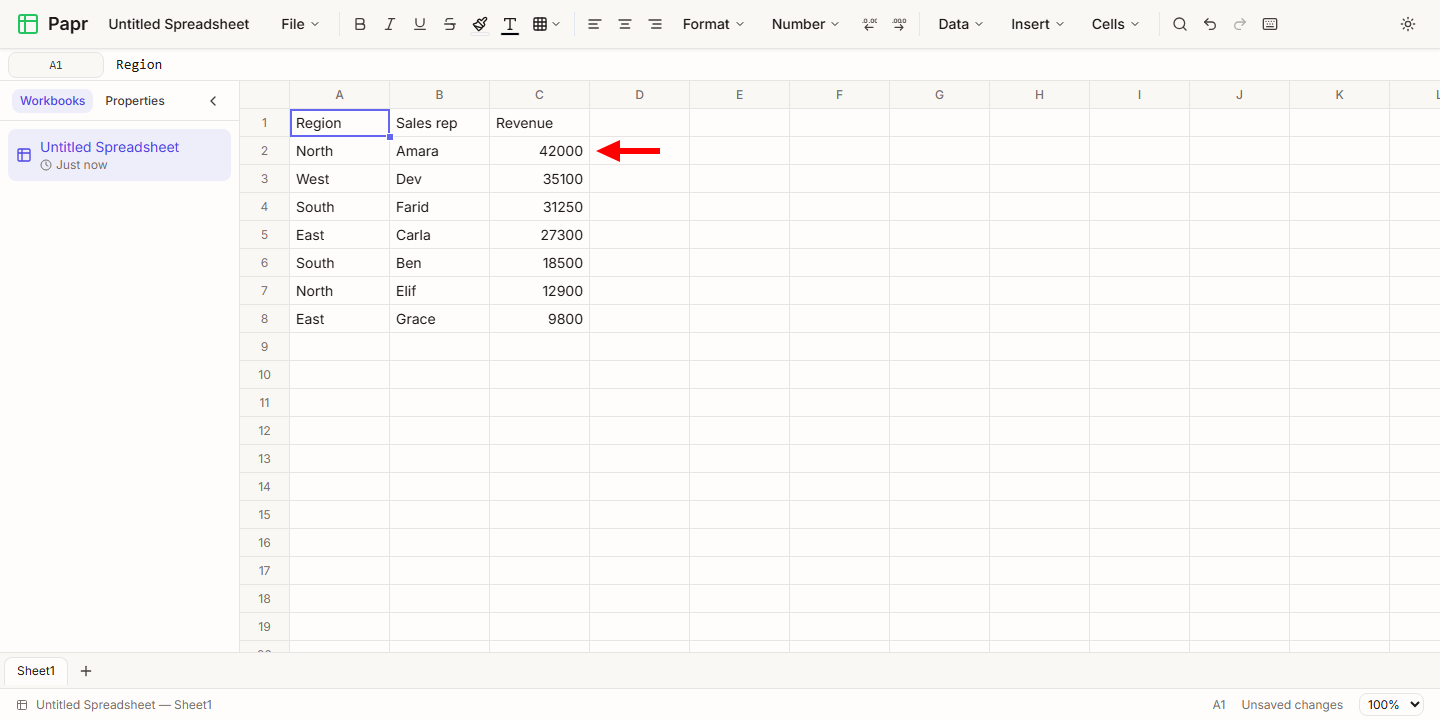Click the cell containing Amara
The height and width of the screenshot is (720, 1440).
tap(440, 151)
